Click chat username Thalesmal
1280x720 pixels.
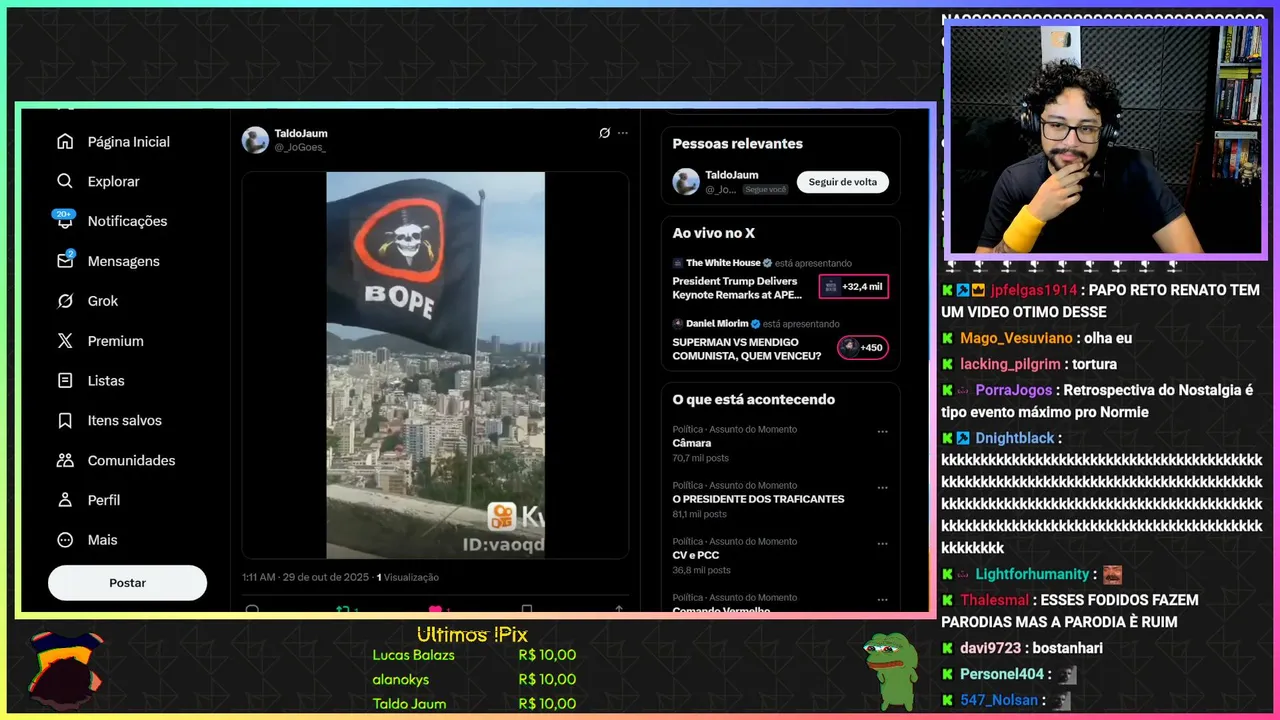pos(995,600)
